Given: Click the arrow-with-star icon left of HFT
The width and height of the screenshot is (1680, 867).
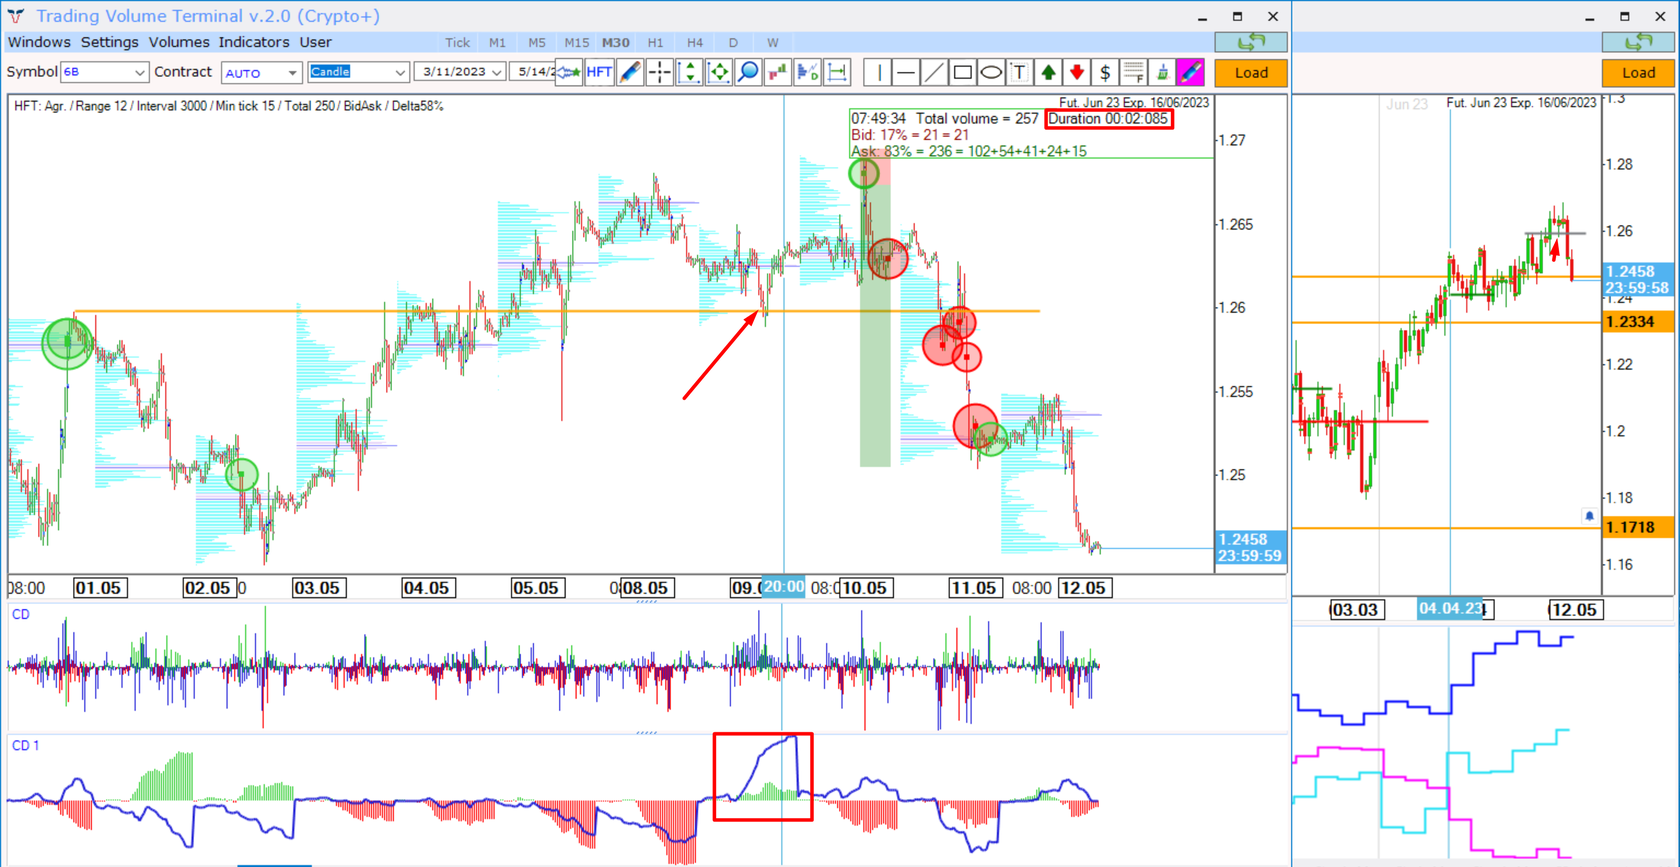Looking at the screenshot, I should (x=569, y=72).
